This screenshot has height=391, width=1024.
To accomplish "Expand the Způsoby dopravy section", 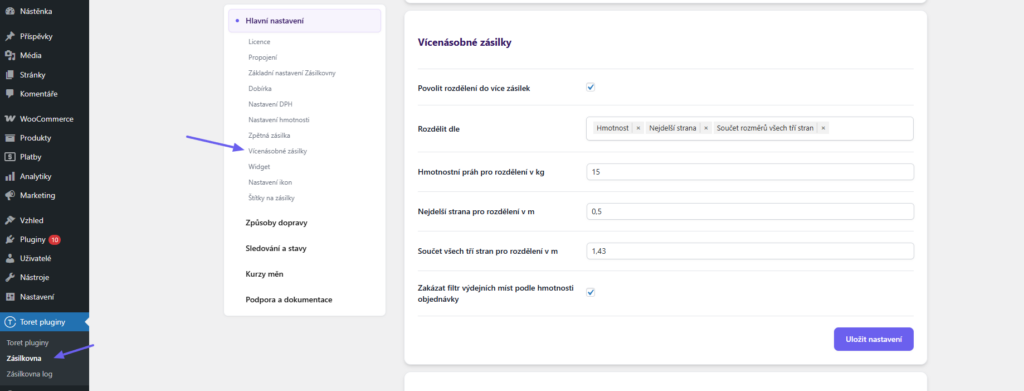I will click(x=276, y=223).
